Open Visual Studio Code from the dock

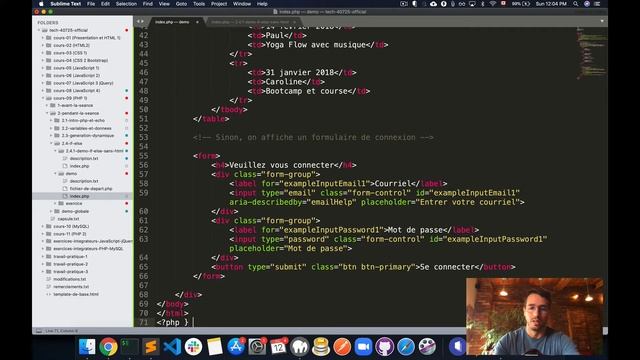coord(172,347)
